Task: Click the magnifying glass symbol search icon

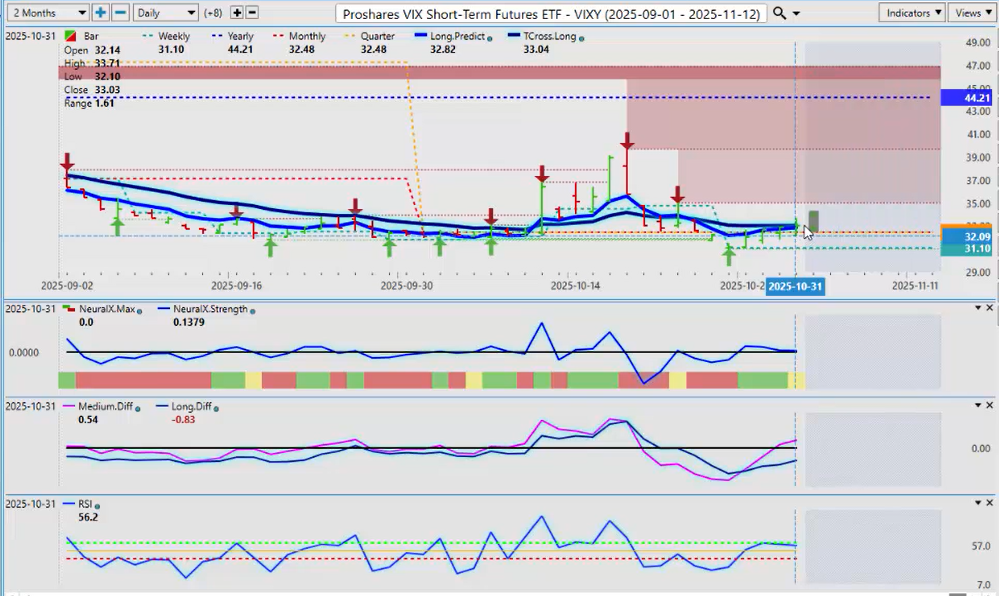Action: click(x=780, y=13)
